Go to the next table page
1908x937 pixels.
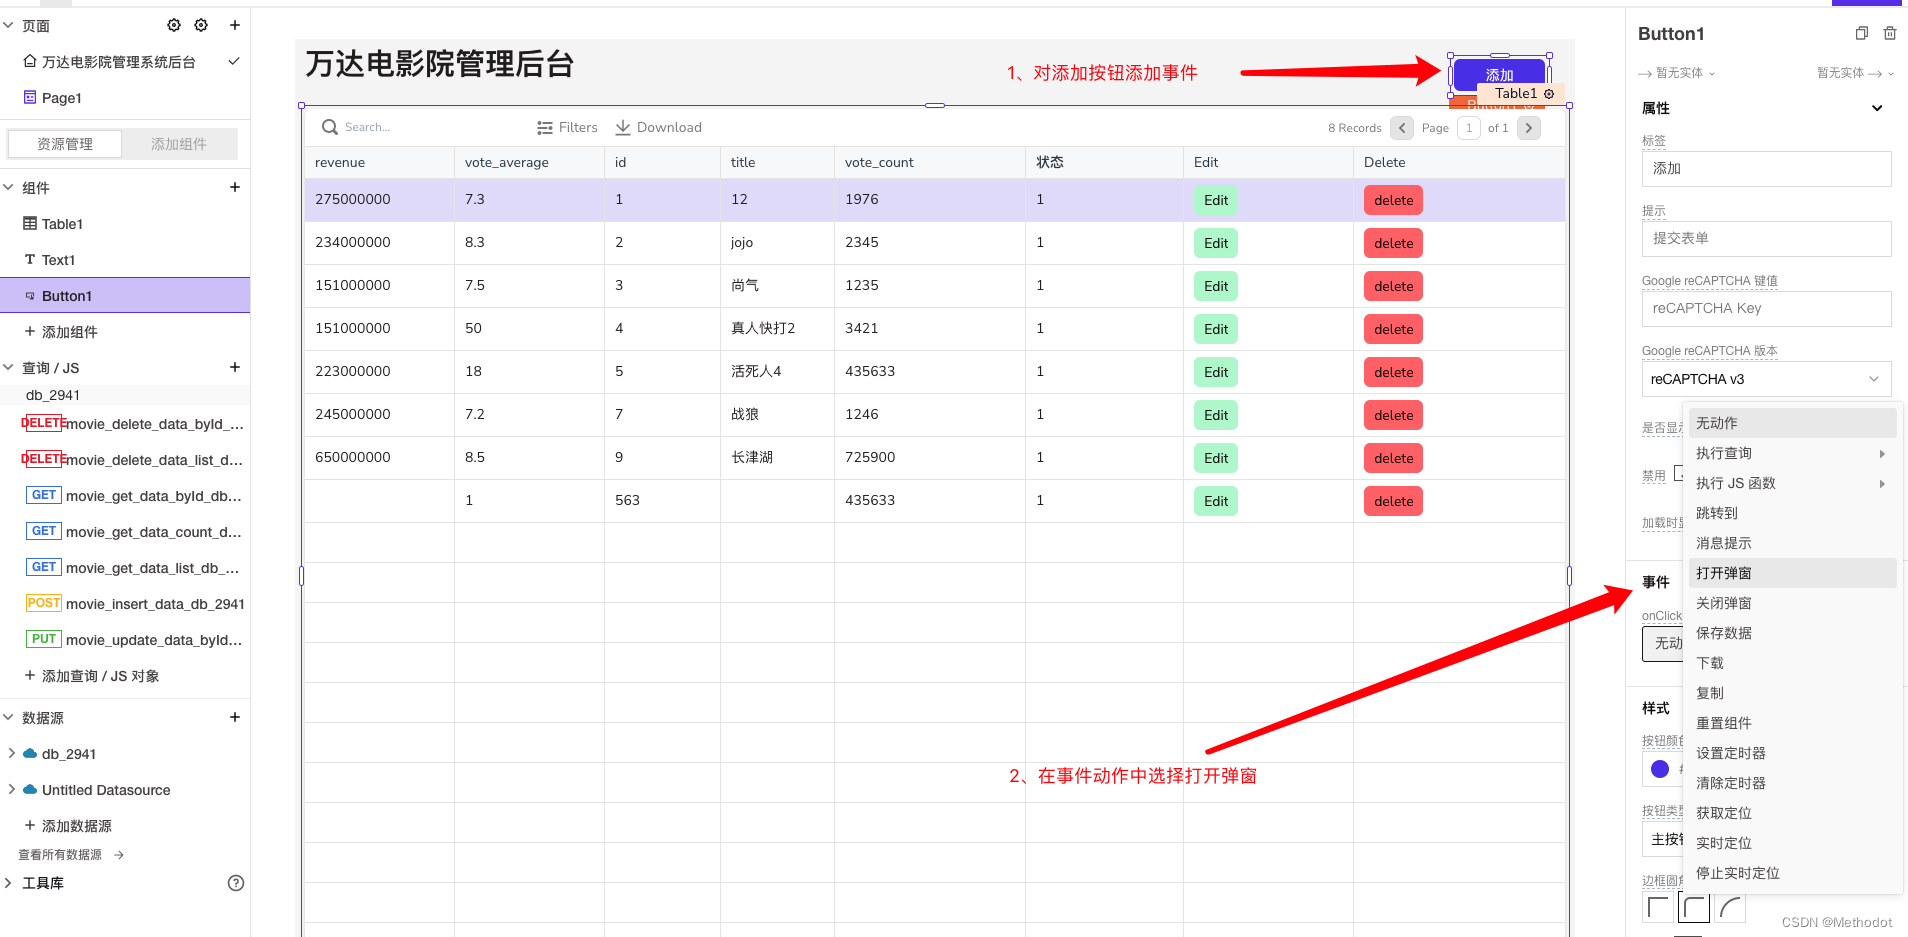coord(1529,128)
